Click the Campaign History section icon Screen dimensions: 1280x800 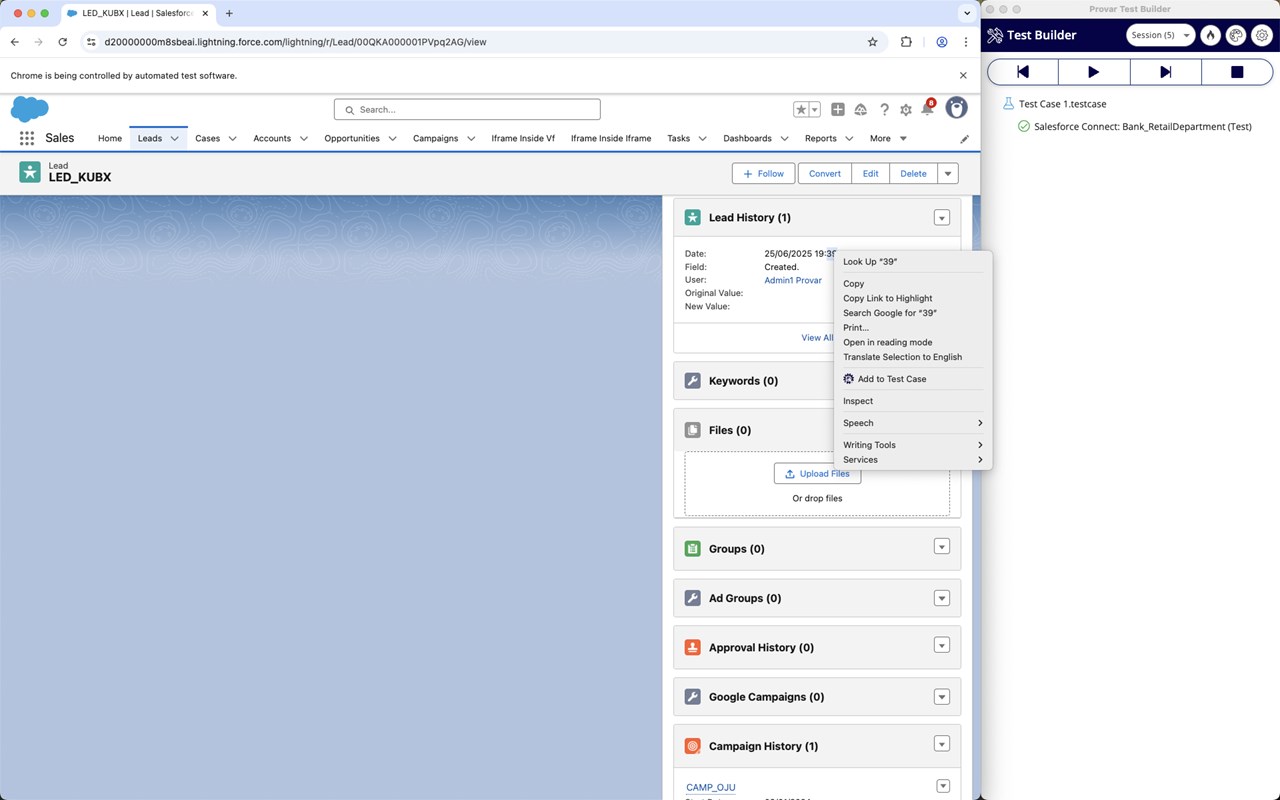692,746
